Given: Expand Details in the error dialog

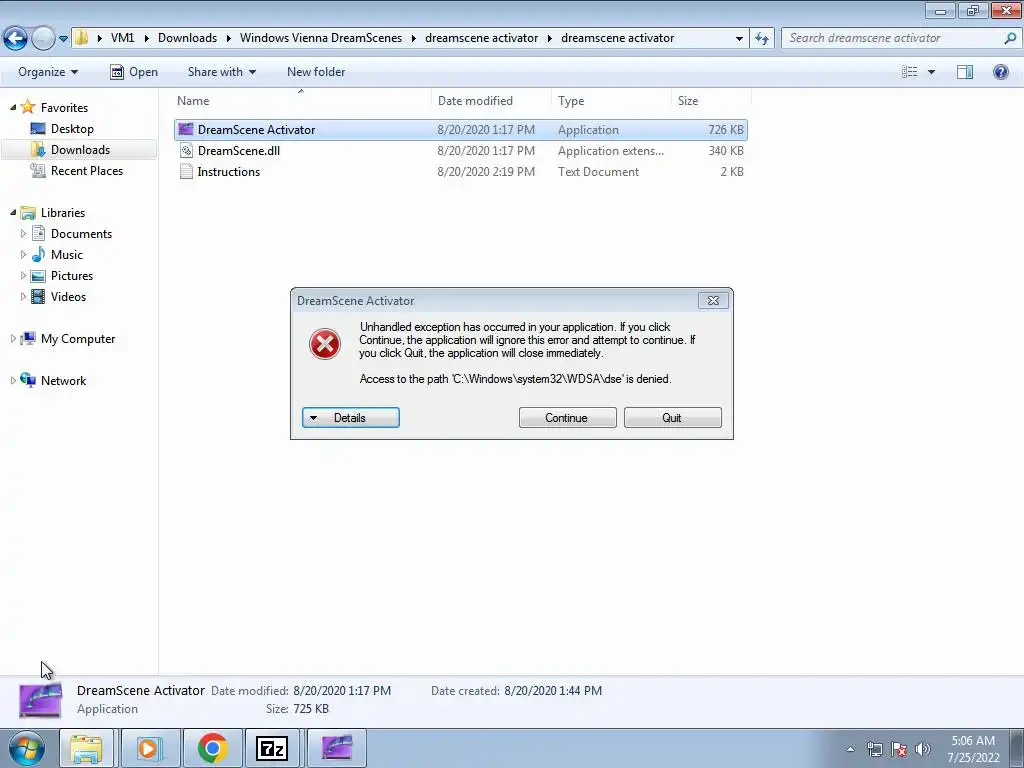Looking at the screenshot, I should [x=351, y=418].
